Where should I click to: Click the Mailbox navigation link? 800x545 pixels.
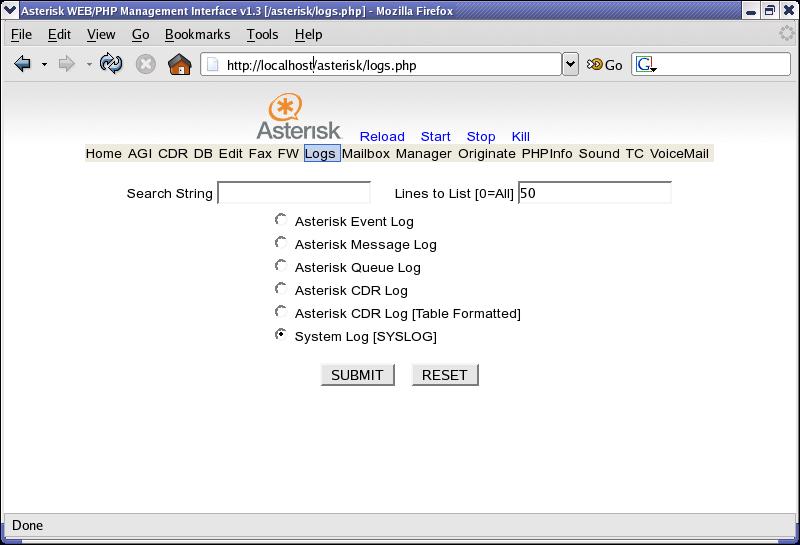[366, 153]
